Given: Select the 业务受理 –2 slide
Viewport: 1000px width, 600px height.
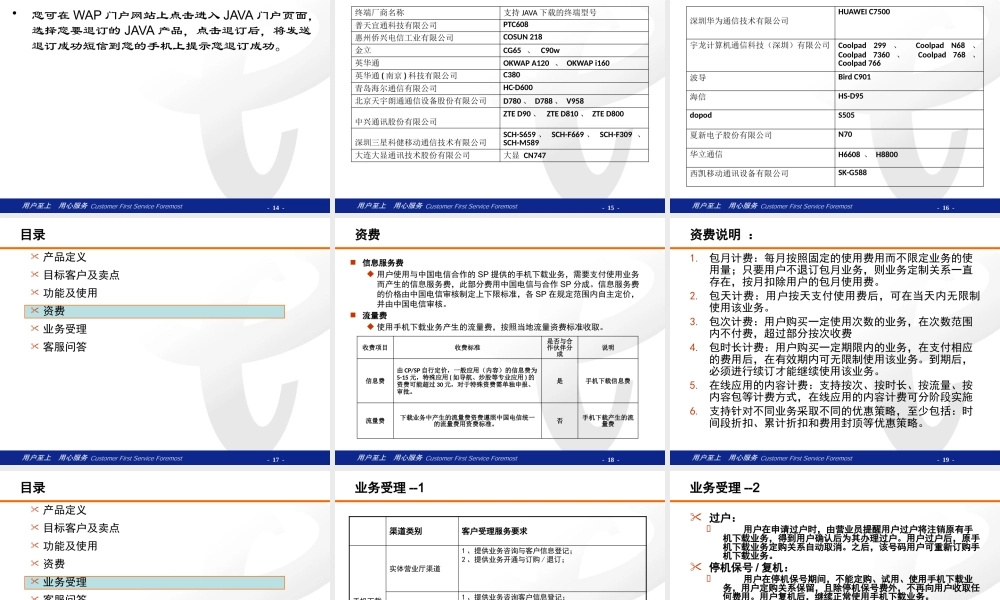Looking at the screenshot, I should coord(835,536).
